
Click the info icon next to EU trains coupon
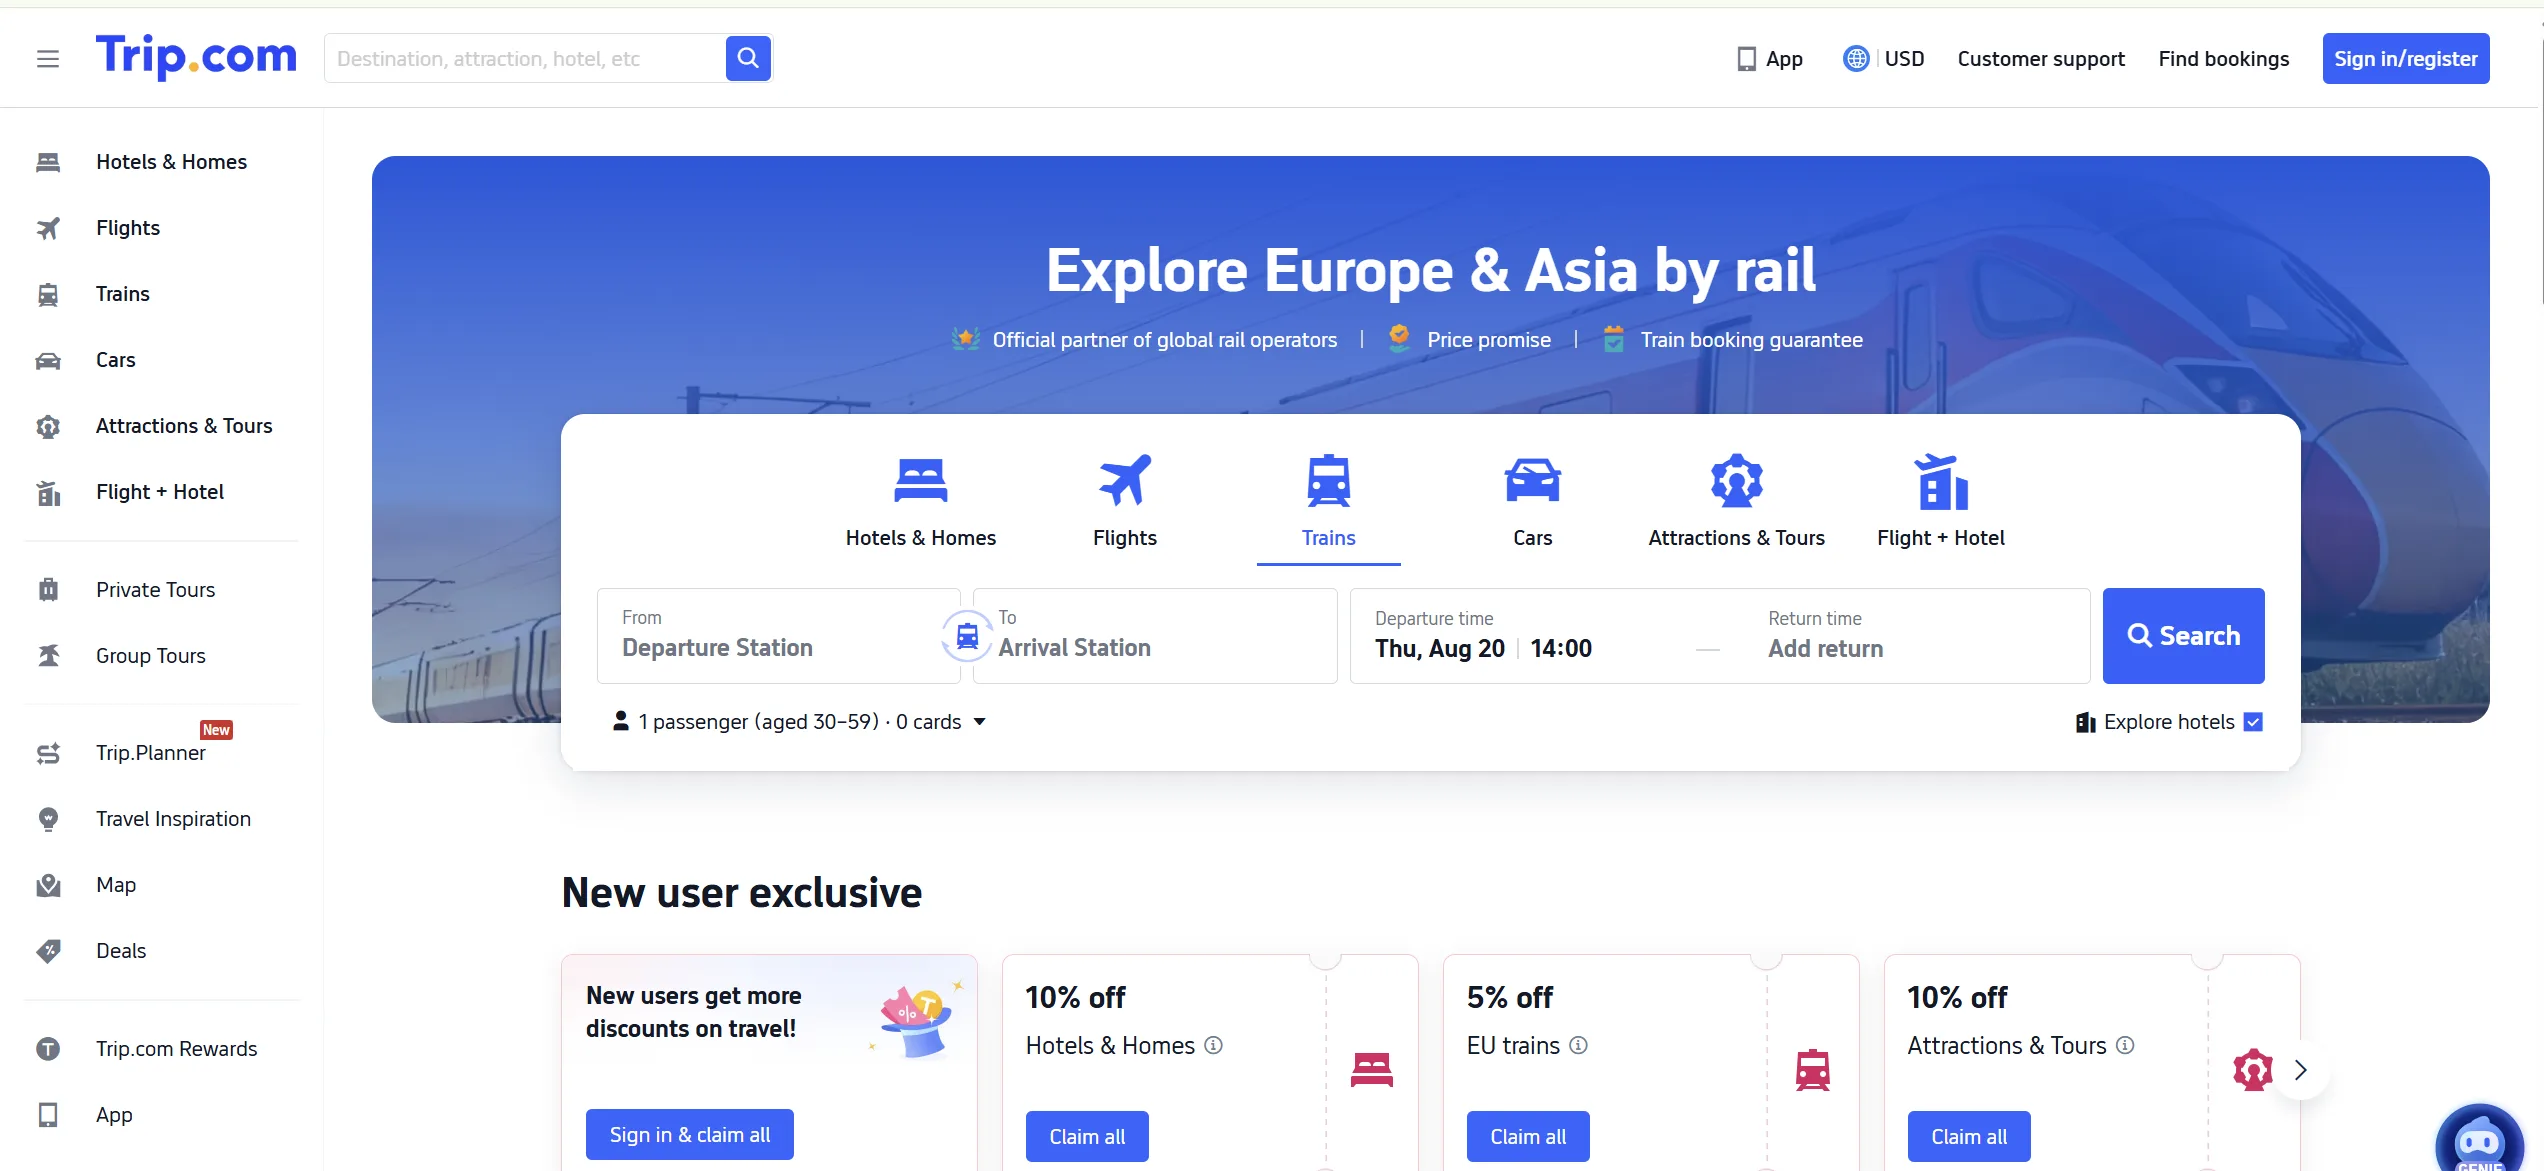click(x=1578, y=1045)
